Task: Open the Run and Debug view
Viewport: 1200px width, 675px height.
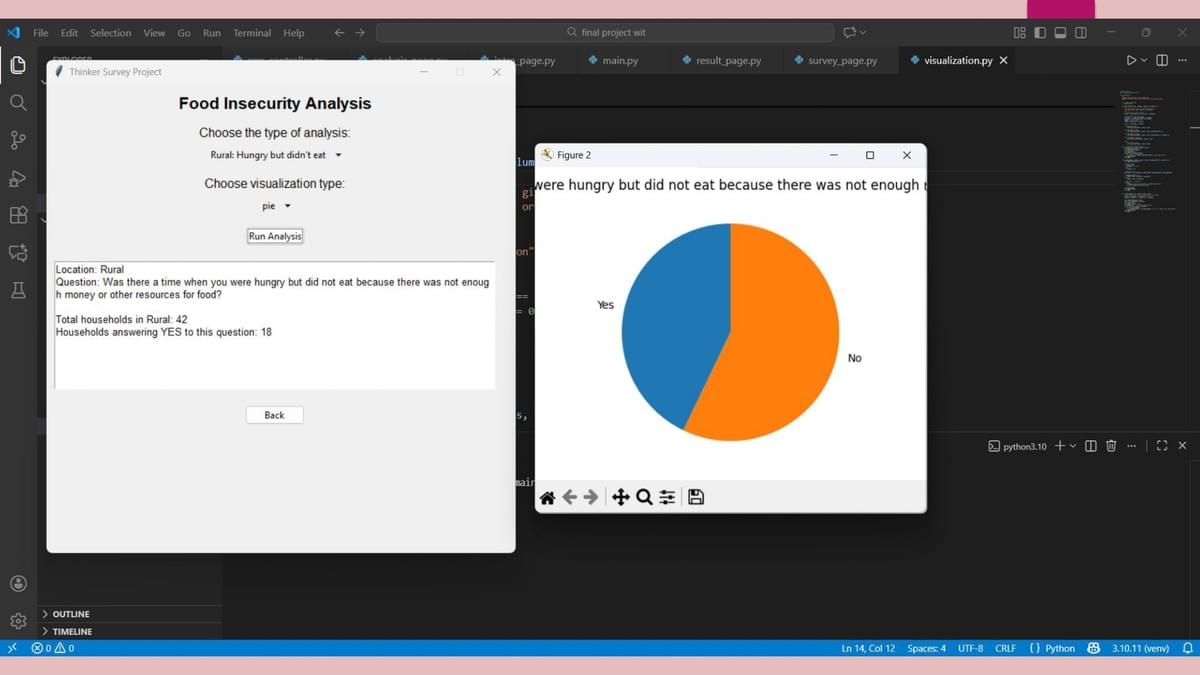Action: tap(18, 178)
